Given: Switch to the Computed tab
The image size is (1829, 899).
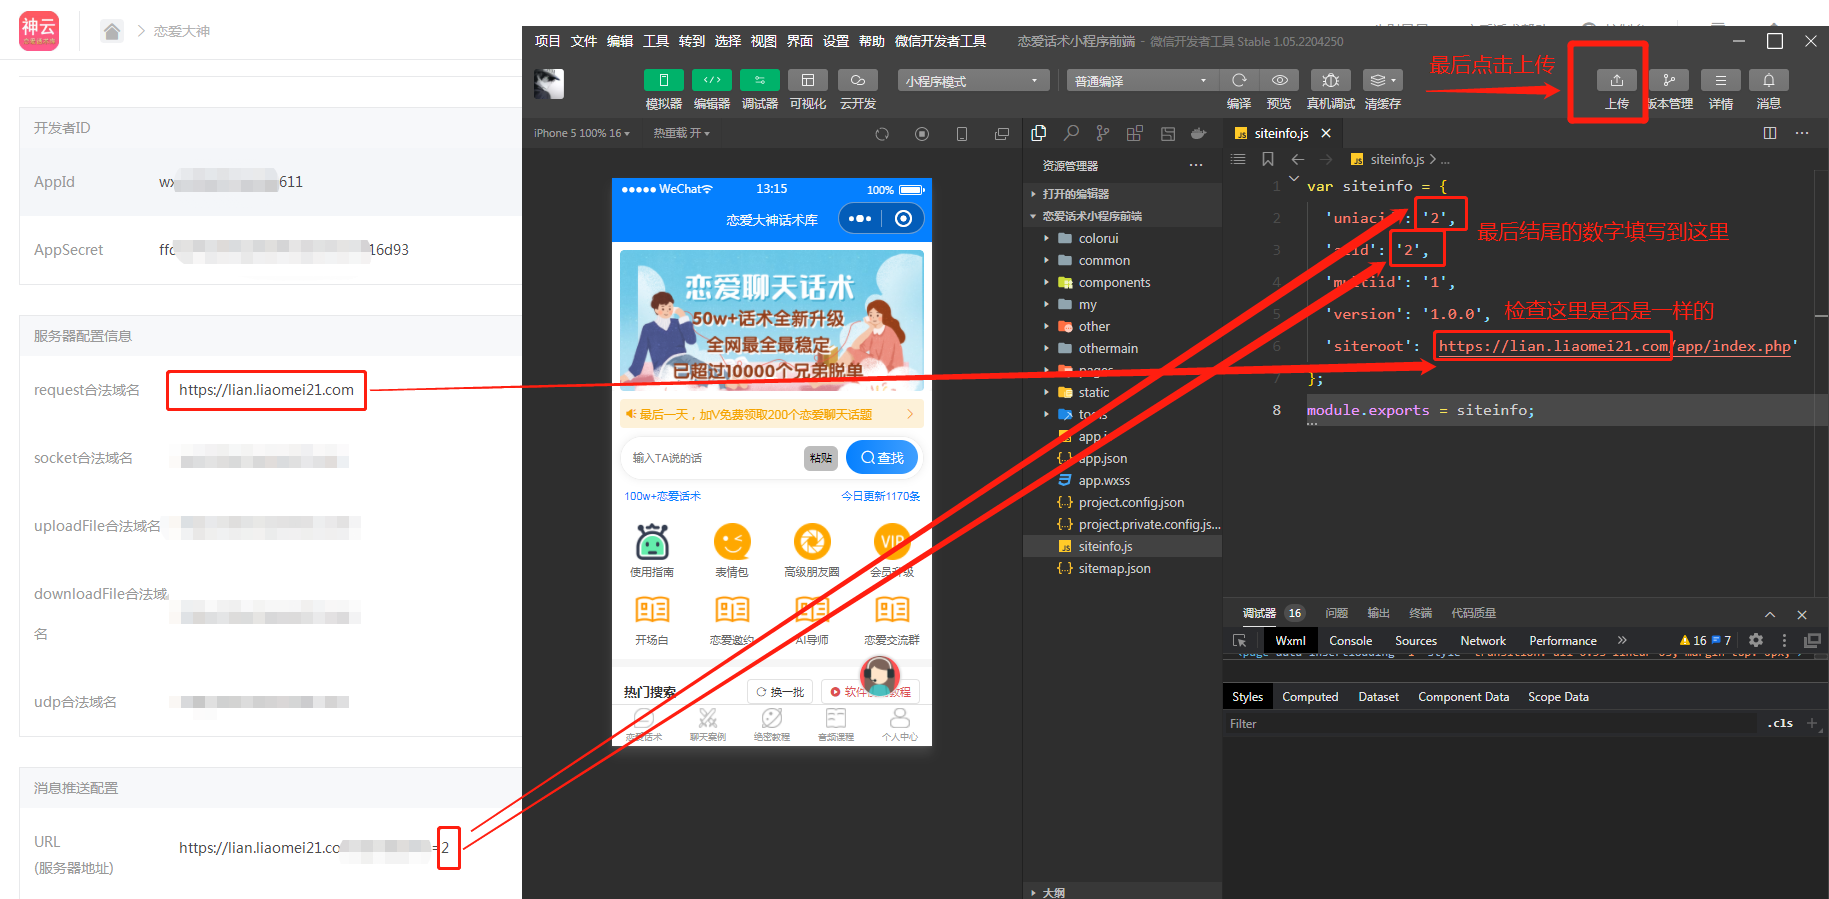Looking at the screenshot, I should click(1310, 697).
